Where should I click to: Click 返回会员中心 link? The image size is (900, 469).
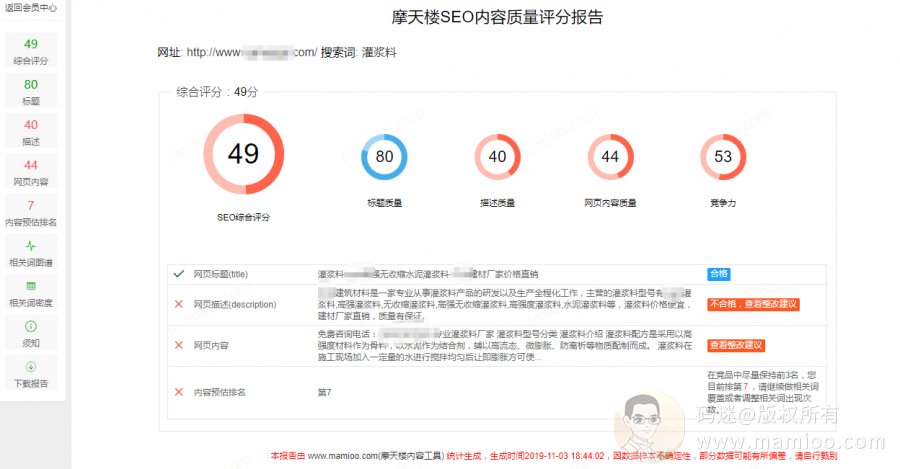click(30, 7)
